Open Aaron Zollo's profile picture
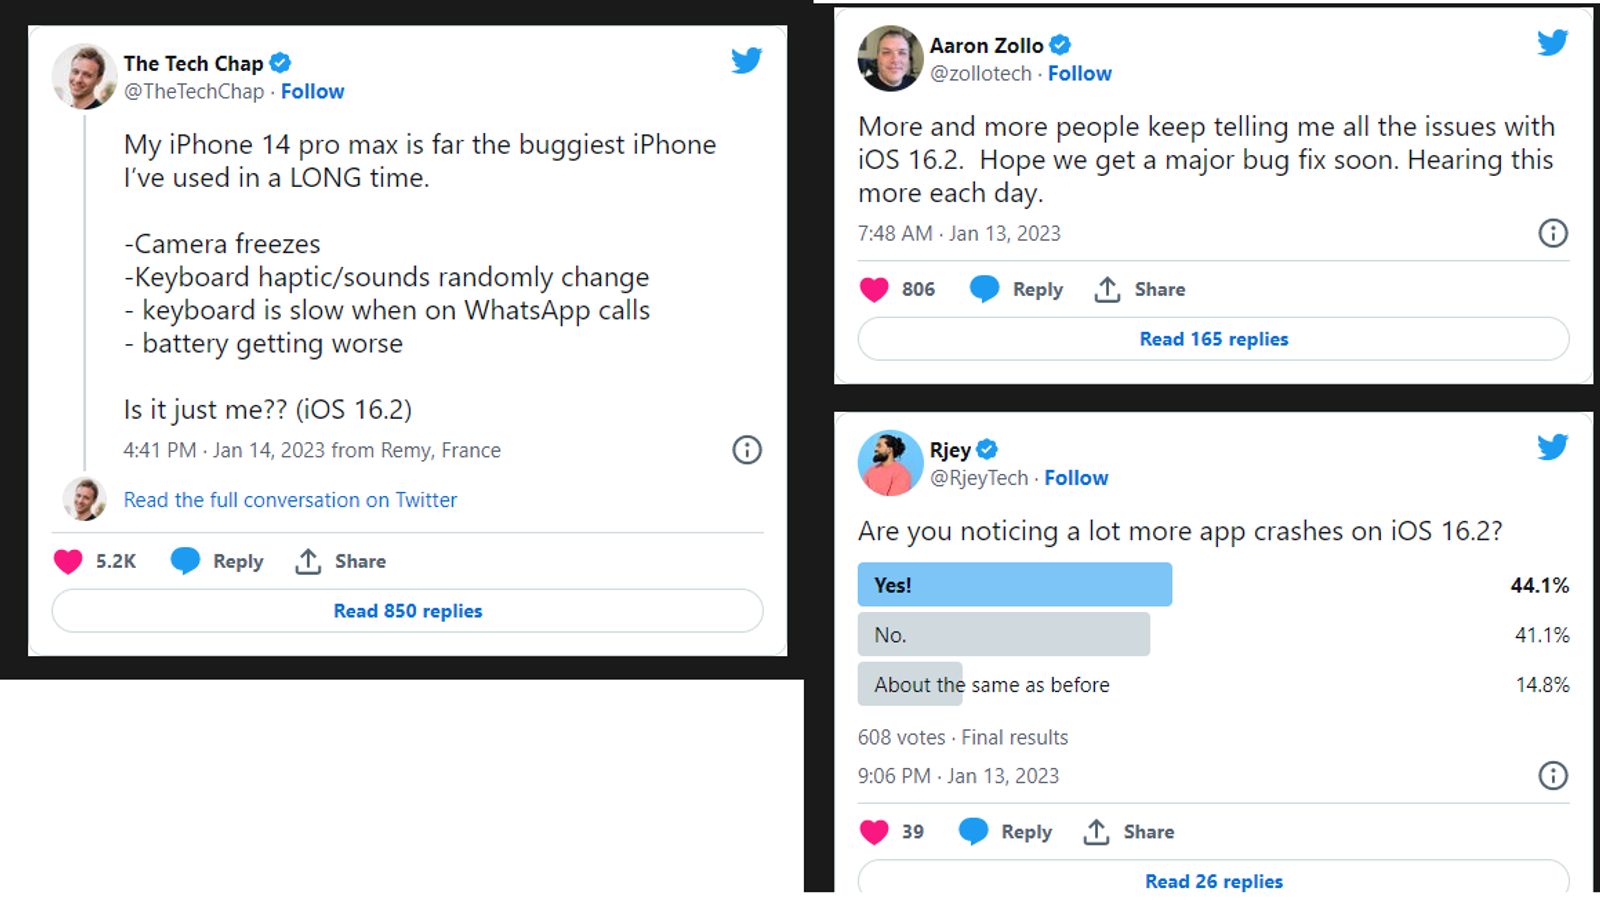This screenshot has height=900, width=1600. click(x=890, y=58)
